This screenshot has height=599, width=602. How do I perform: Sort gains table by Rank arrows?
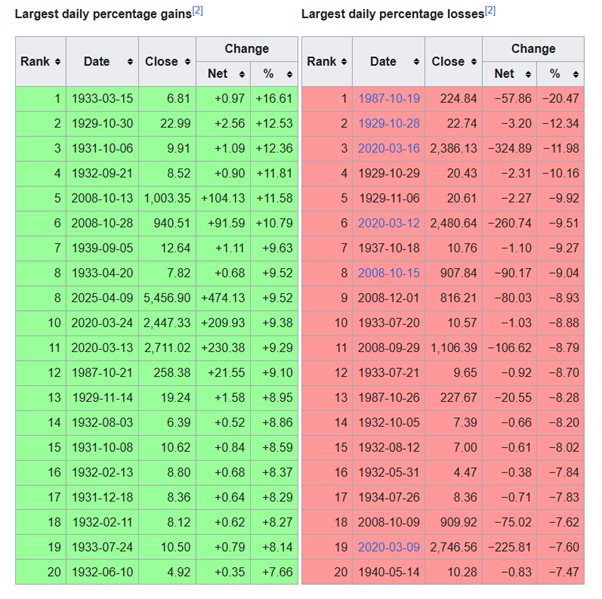point(58,62)
